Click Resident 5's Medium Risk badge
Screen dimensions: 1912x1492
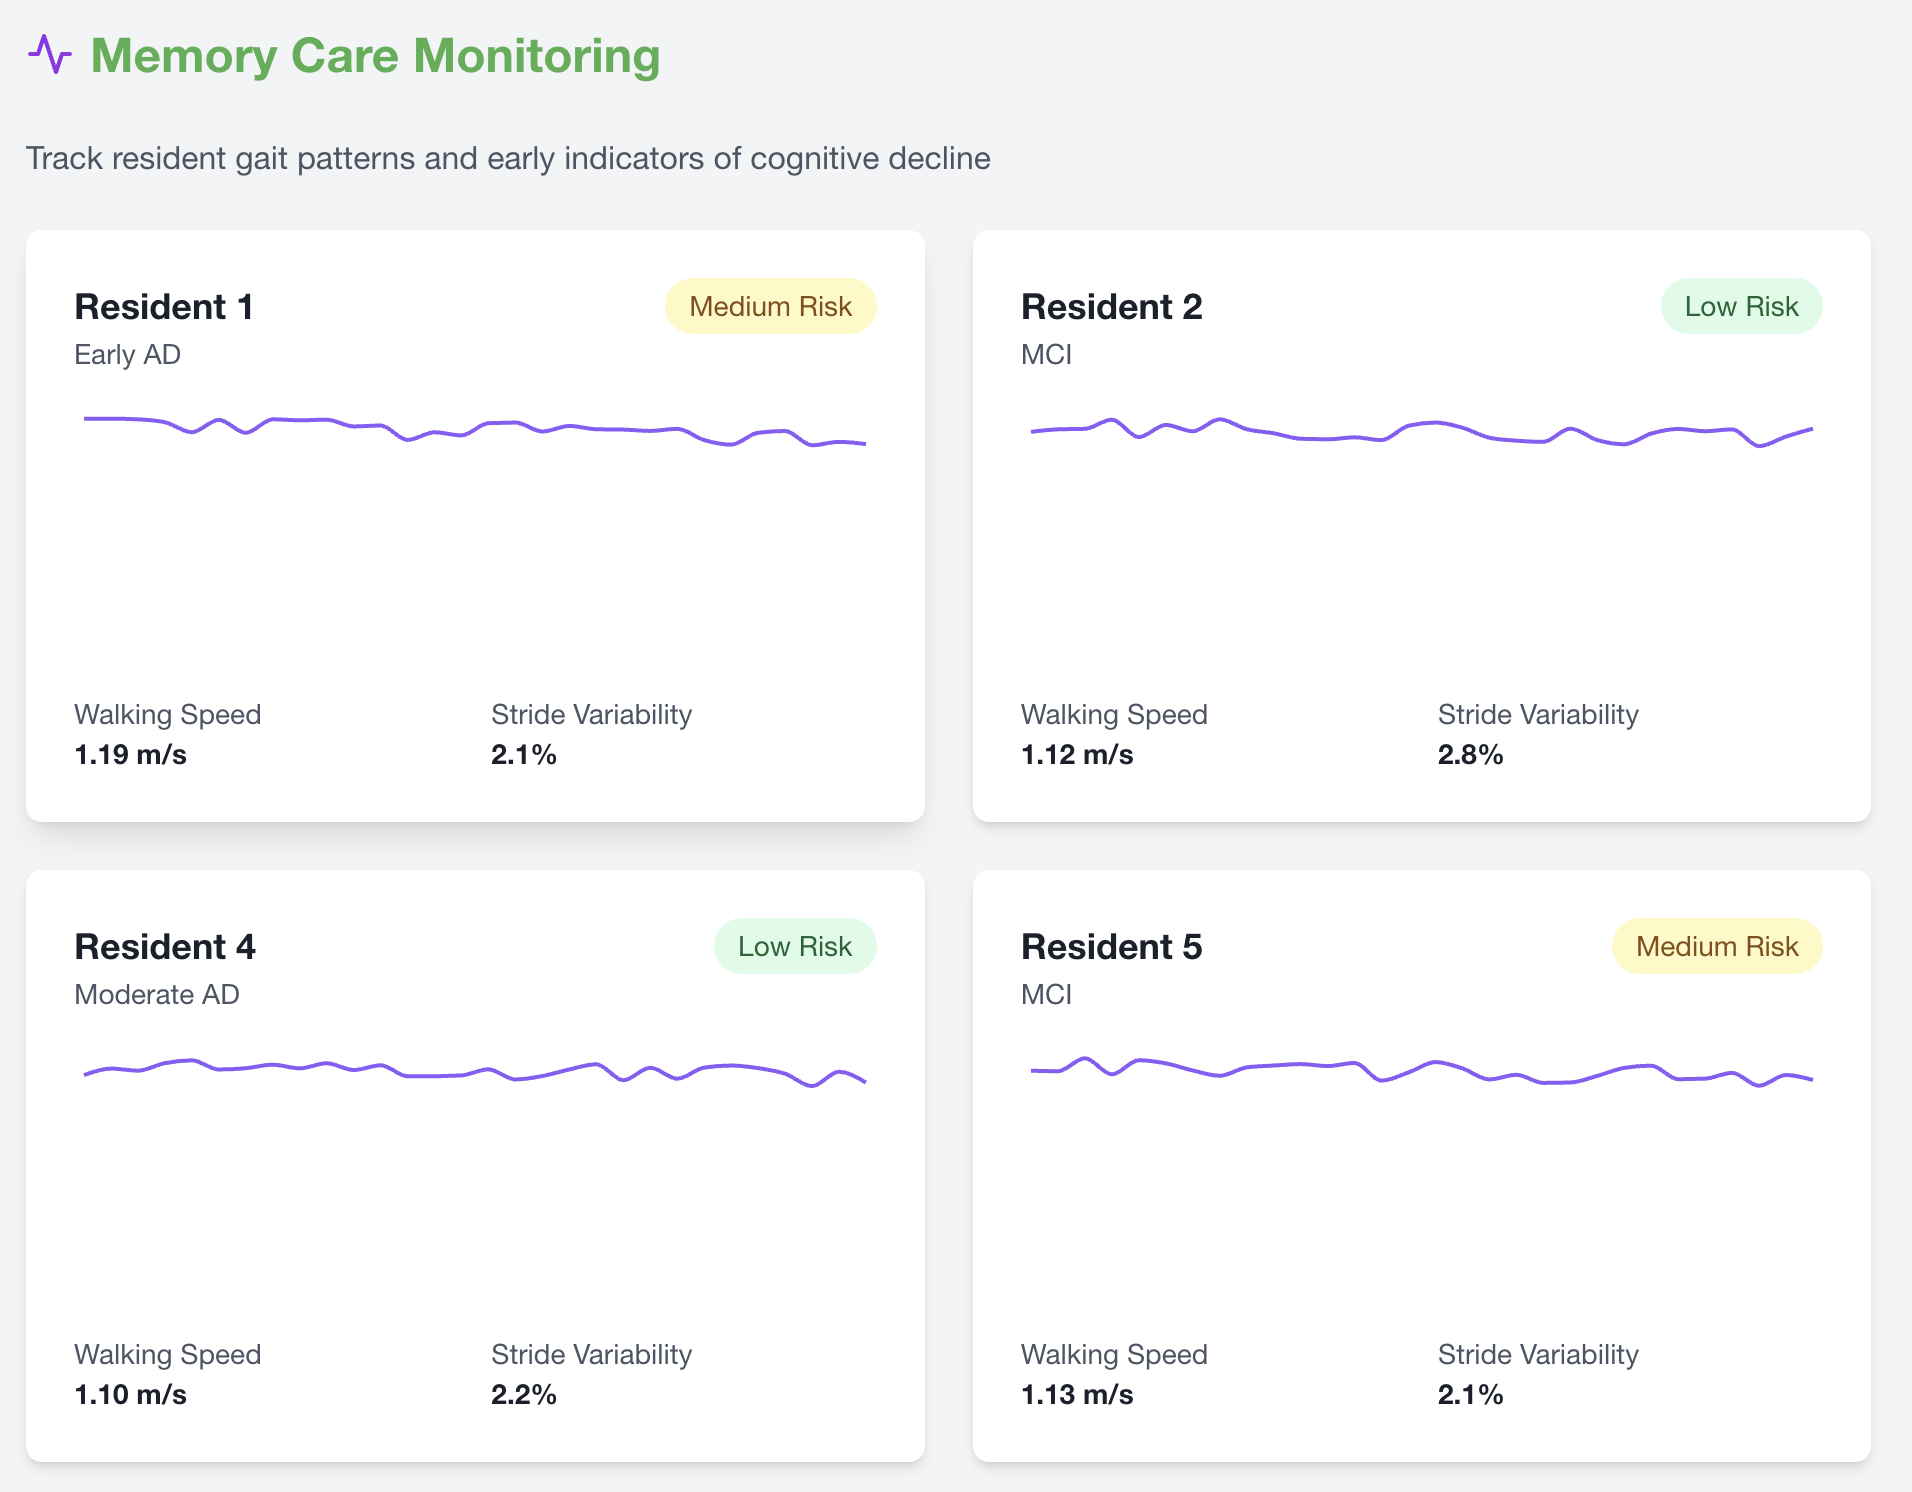(x=1716, y=946)
